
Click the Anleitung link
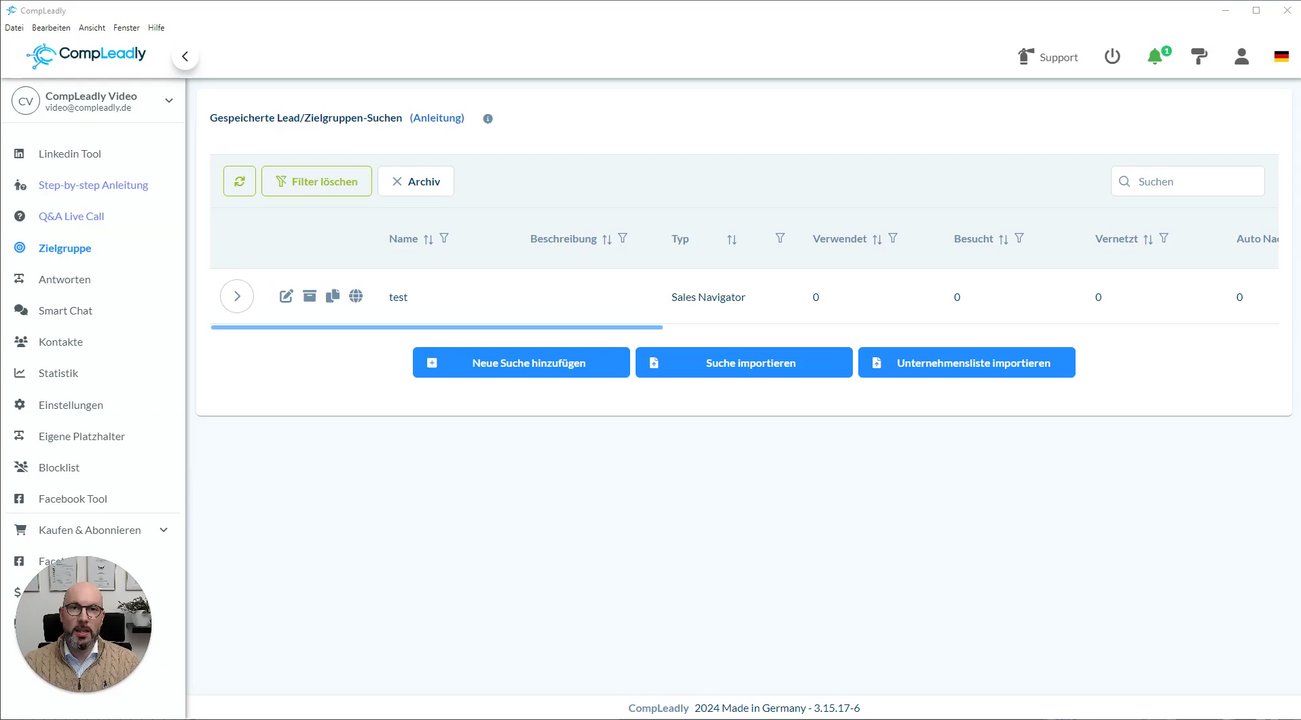click(437, 118)
